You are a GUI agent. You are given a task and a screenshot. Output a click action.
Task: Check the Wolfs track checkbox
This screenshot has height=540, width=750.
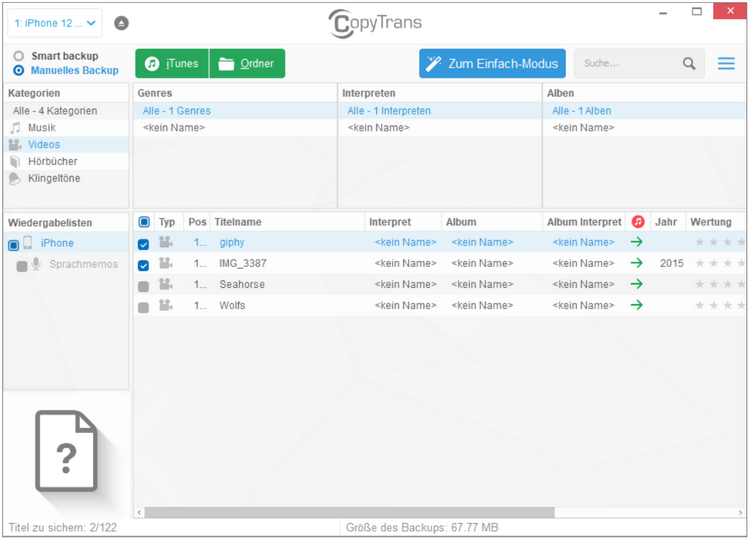(143, 308)
